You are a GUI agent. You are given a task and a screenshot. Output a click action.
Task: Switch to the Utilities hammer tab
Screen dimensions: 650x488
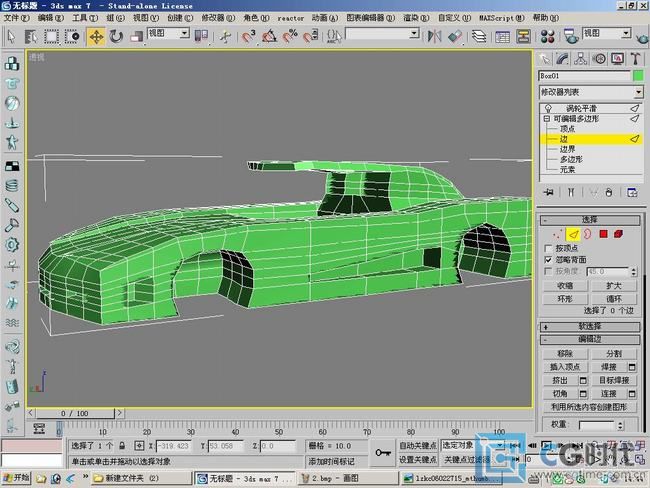635,59
